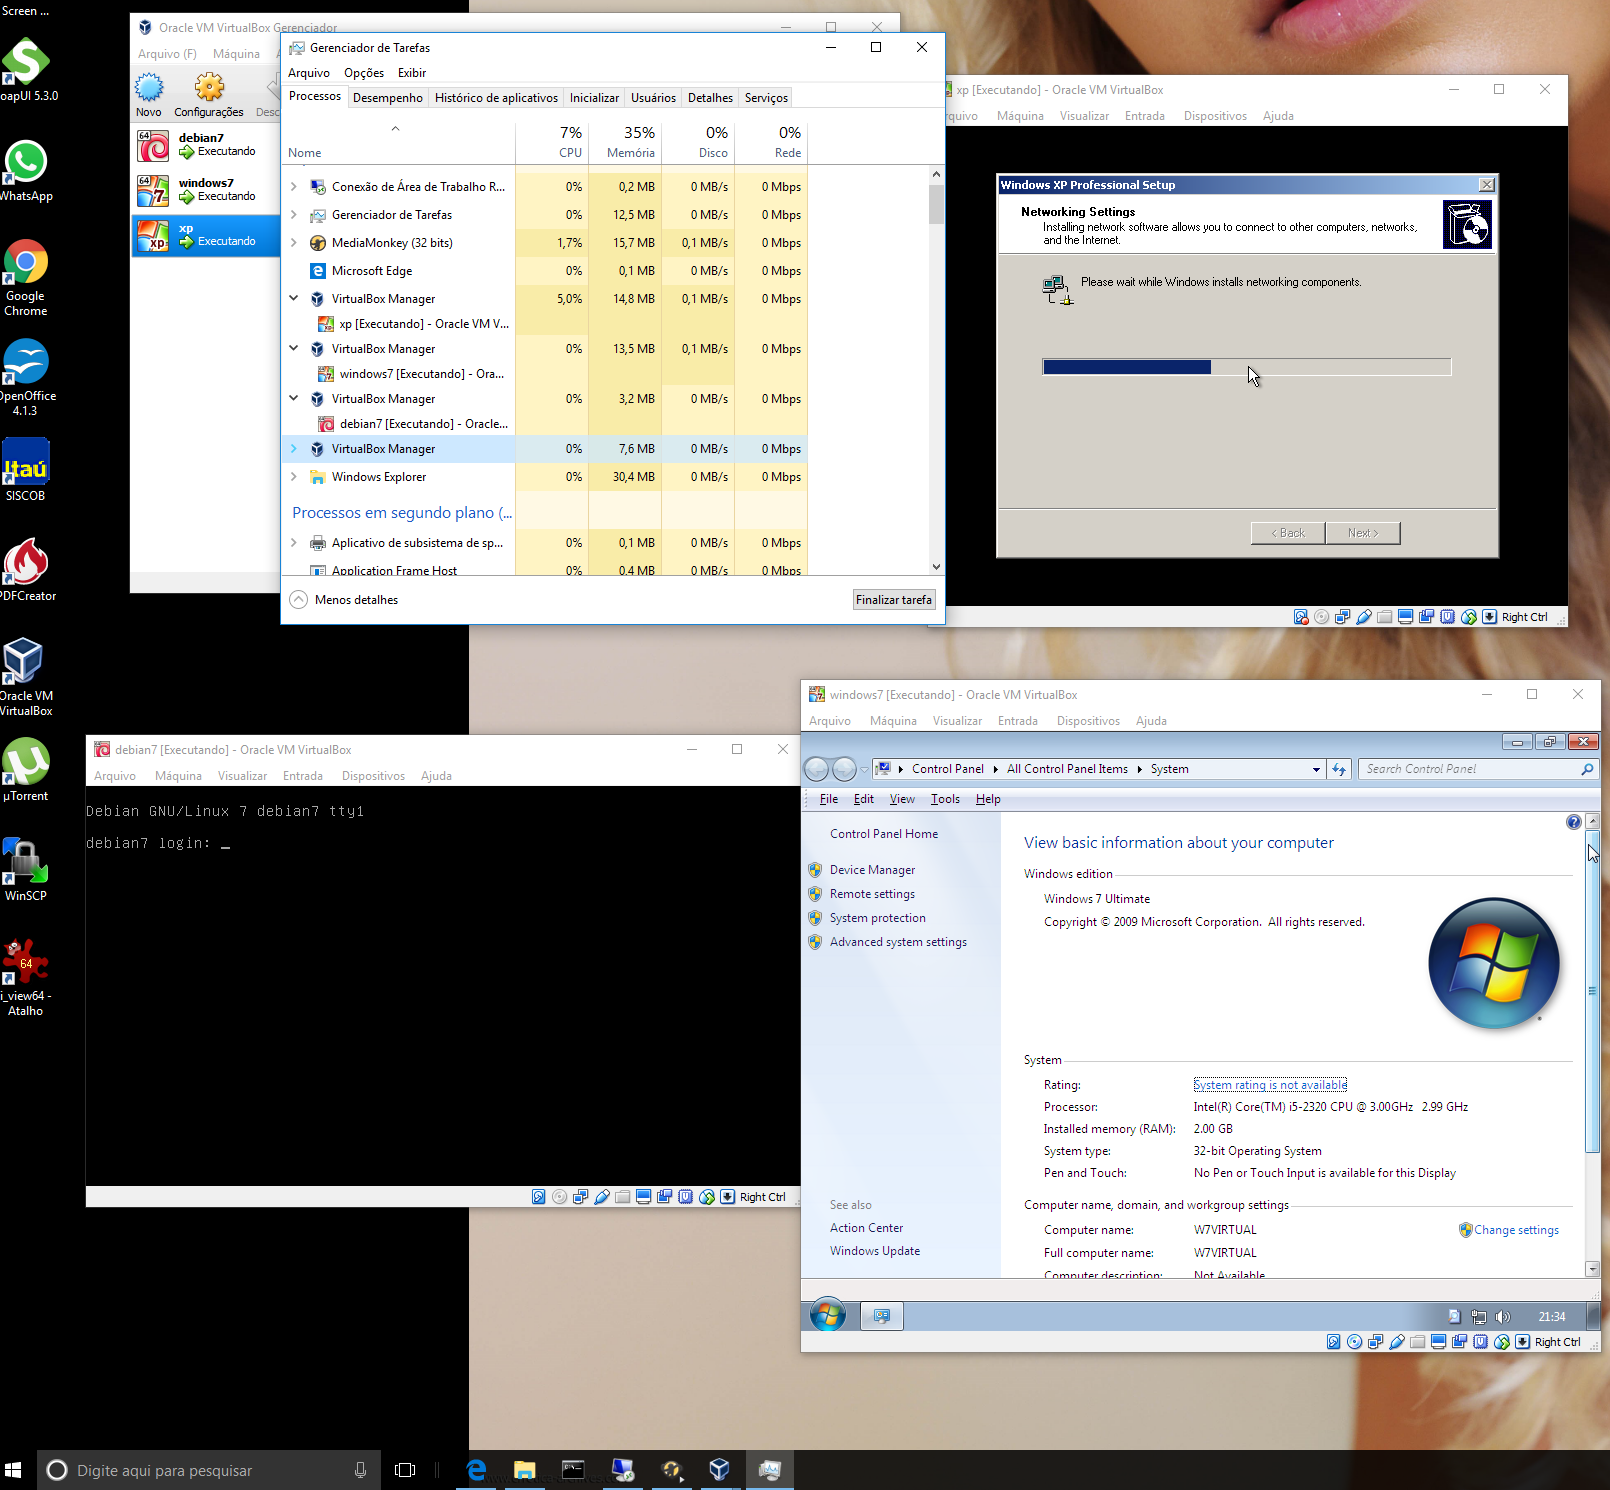Open the address bar dropdown in Windows 7 System window
Image resolution: width=1610 pixels, height=1490 pixels.
click(1316, 769)
